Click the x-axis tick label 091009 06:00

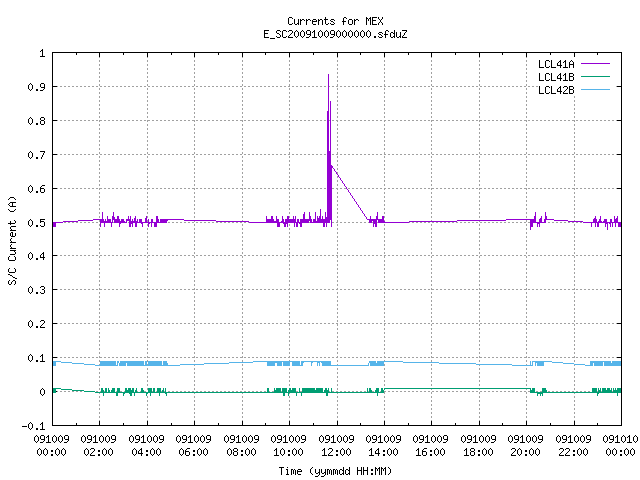coord(193,446)
